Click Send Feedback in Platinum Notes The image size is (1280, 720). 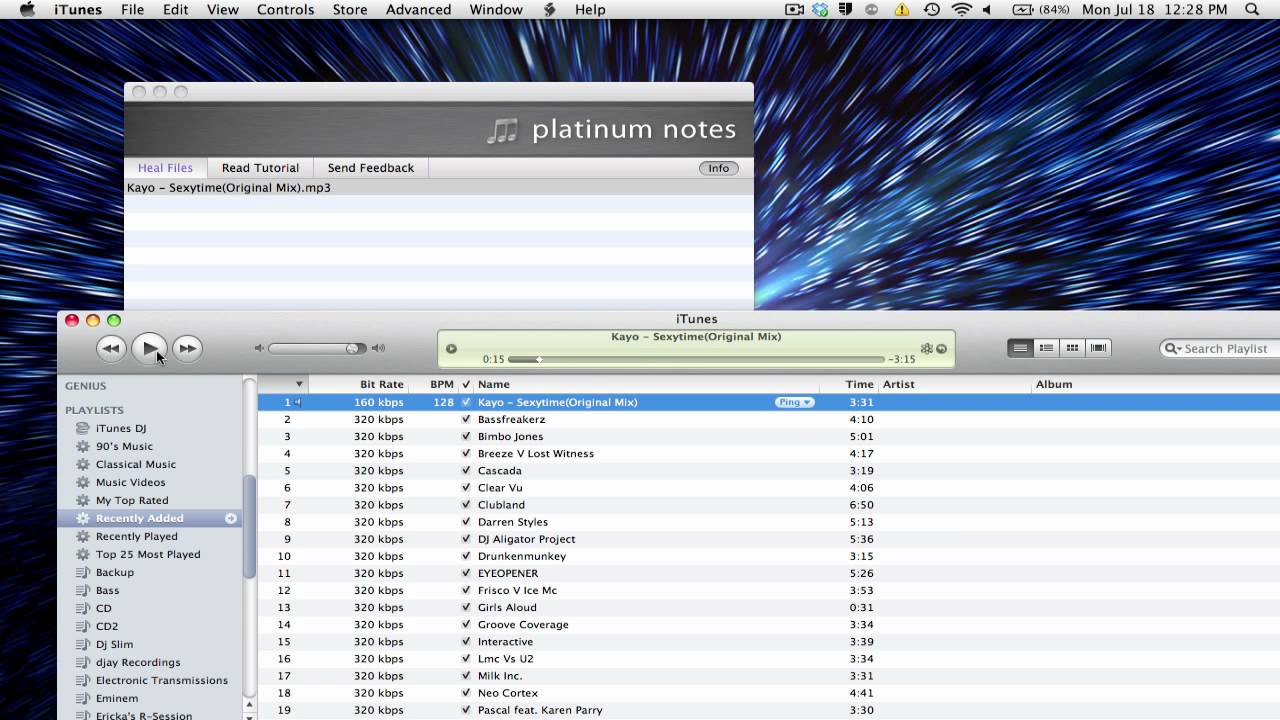(x=370, y=168)
